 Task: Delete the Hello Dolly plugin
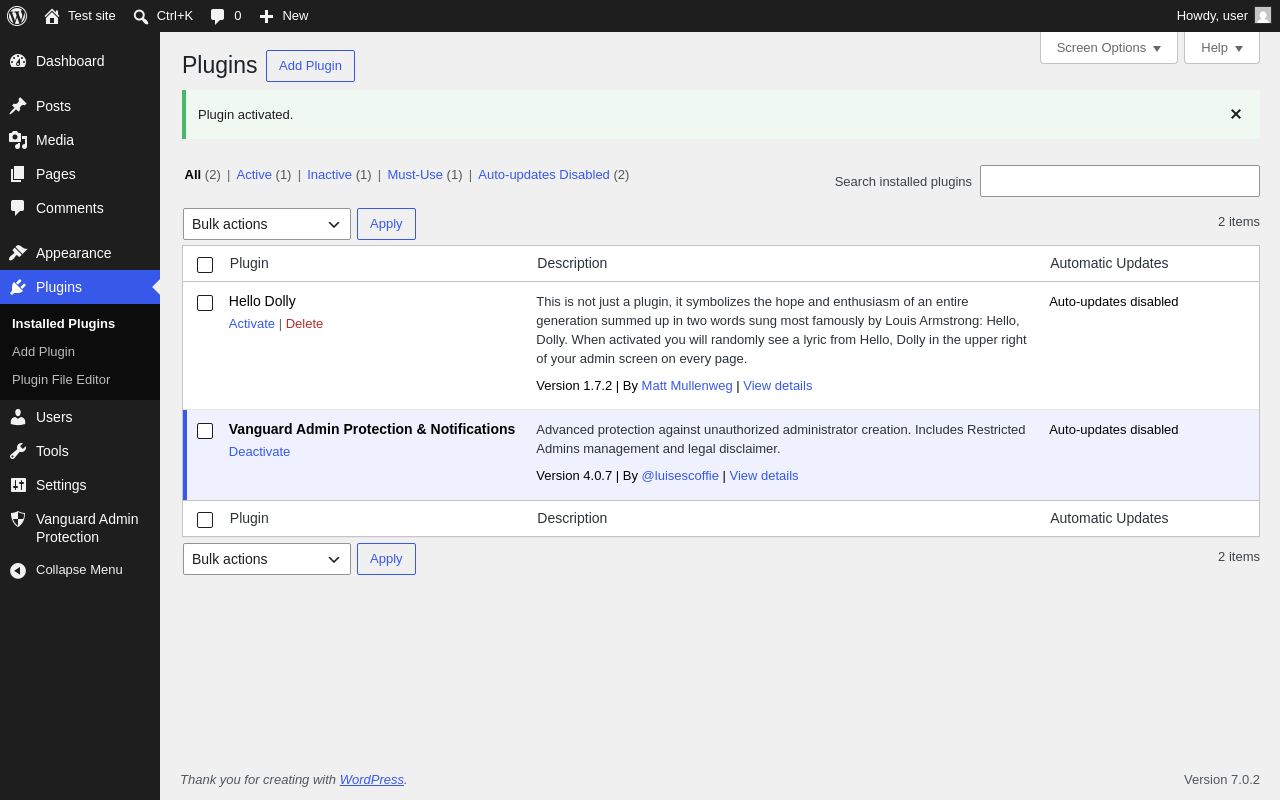[x=304, y=324]
